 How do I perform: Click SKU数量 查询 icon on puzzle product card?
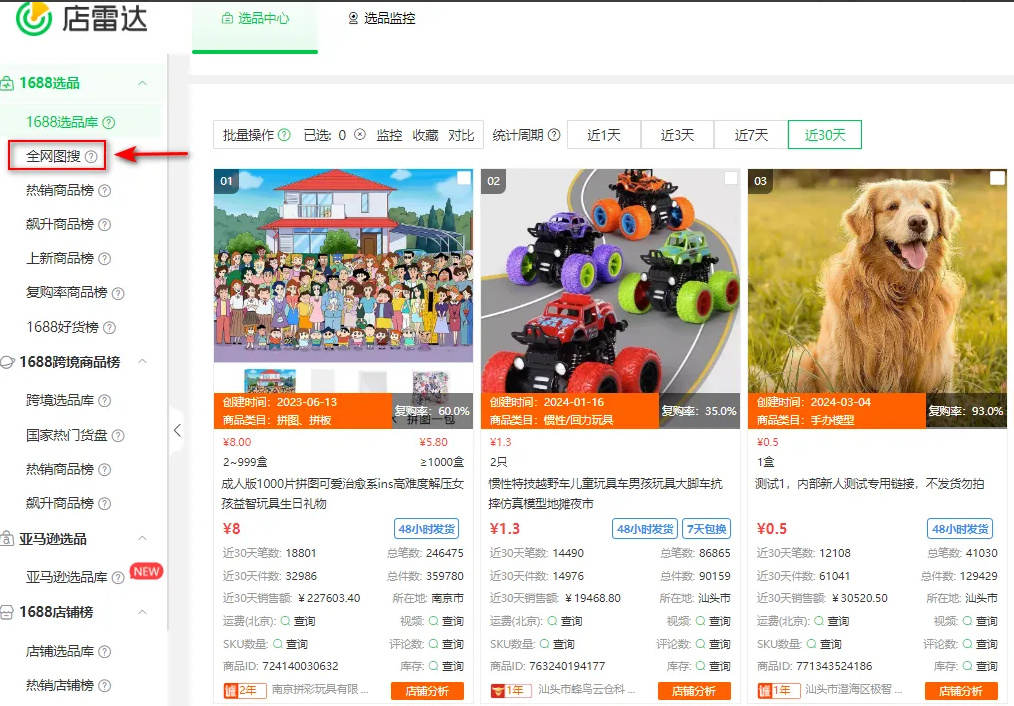pyautogui.click(x=277, y=644)
